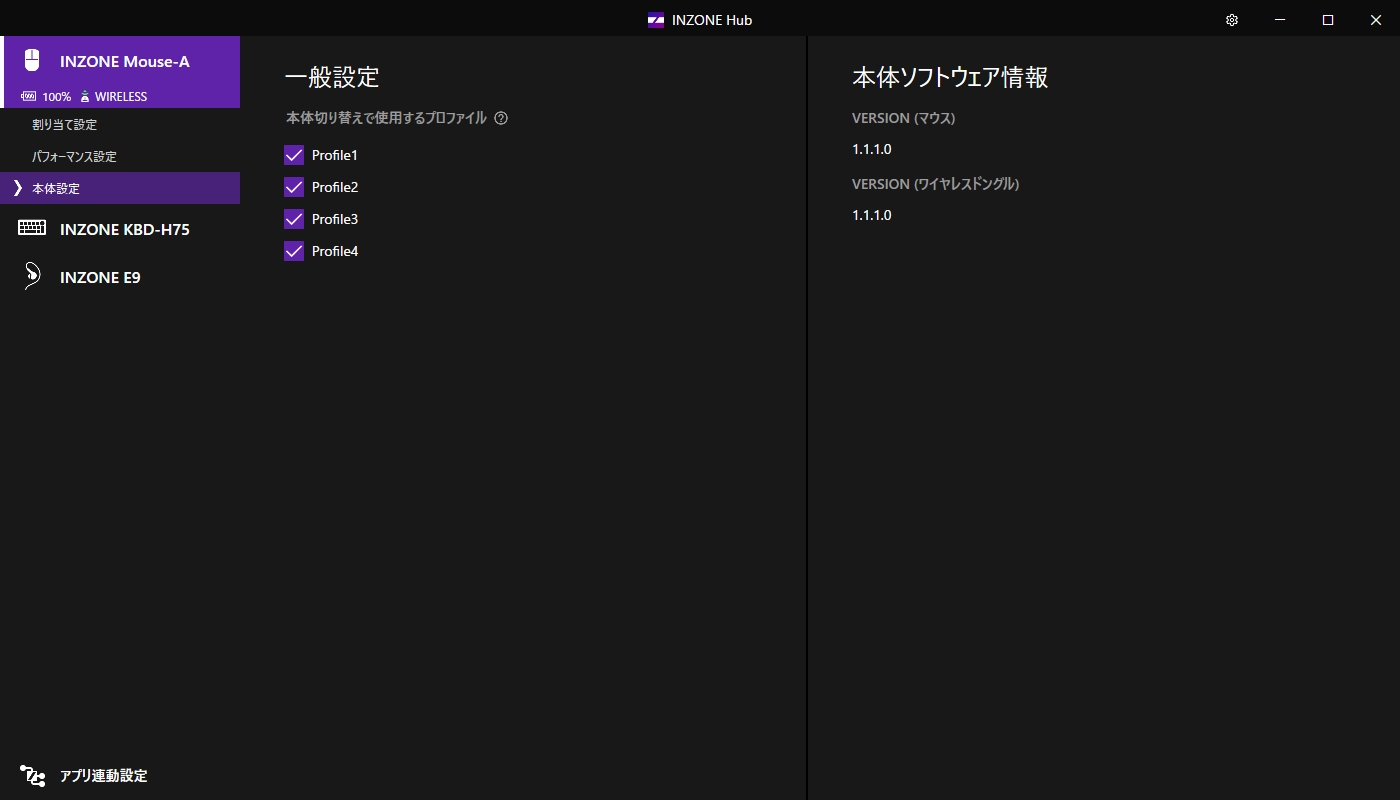Click the app link icon at bottom left
This screenshot has width=1400, height=800.
click(x=32, y=775)
